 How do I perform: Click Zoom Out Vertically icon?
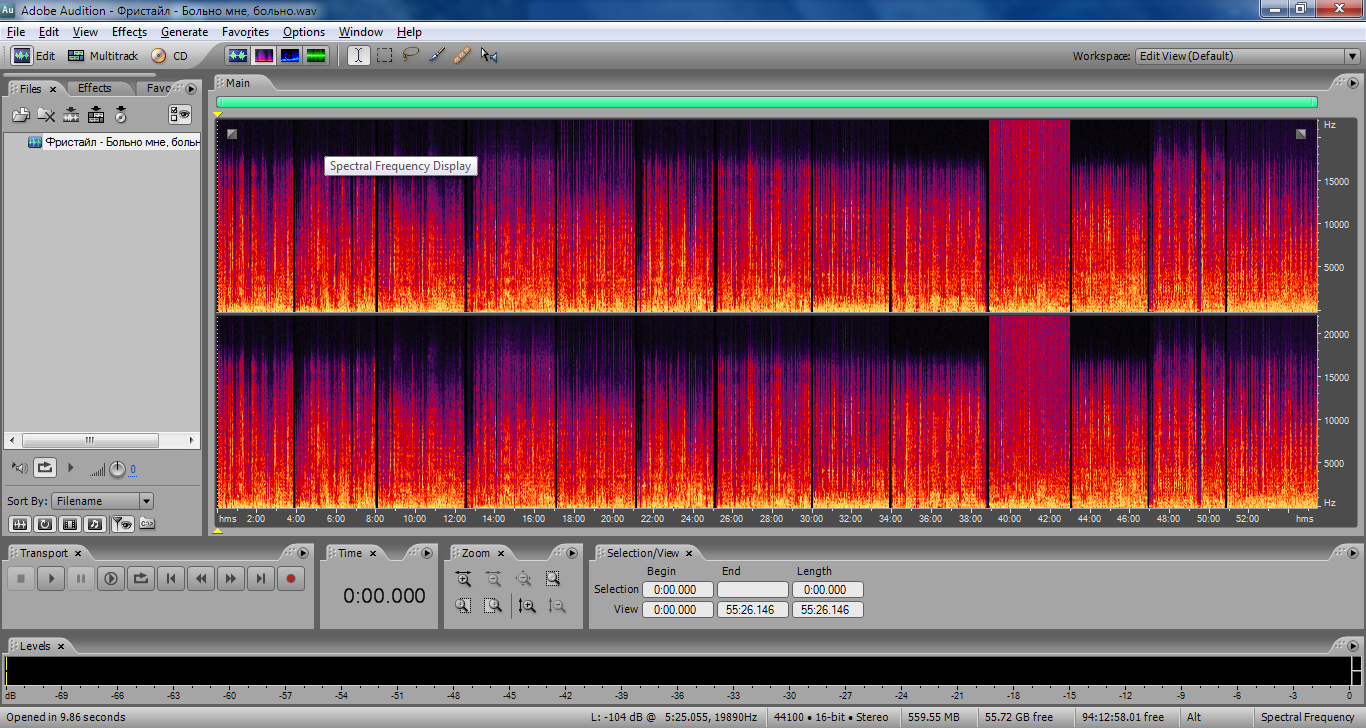pyautogui.click(x=557, y=605)
